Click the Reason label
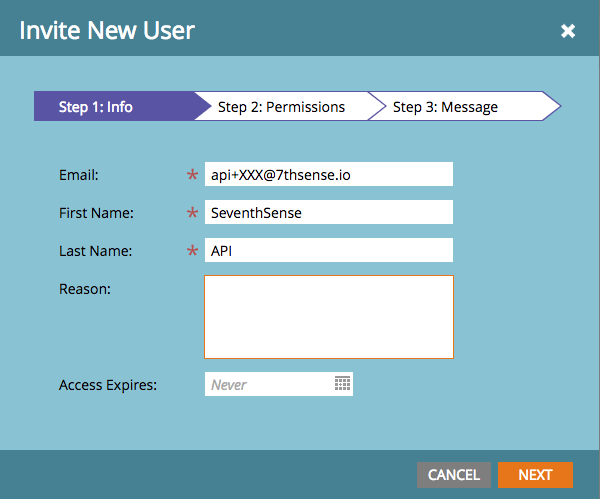This screenshot has width=600, height=499. [x=84, y=289]
